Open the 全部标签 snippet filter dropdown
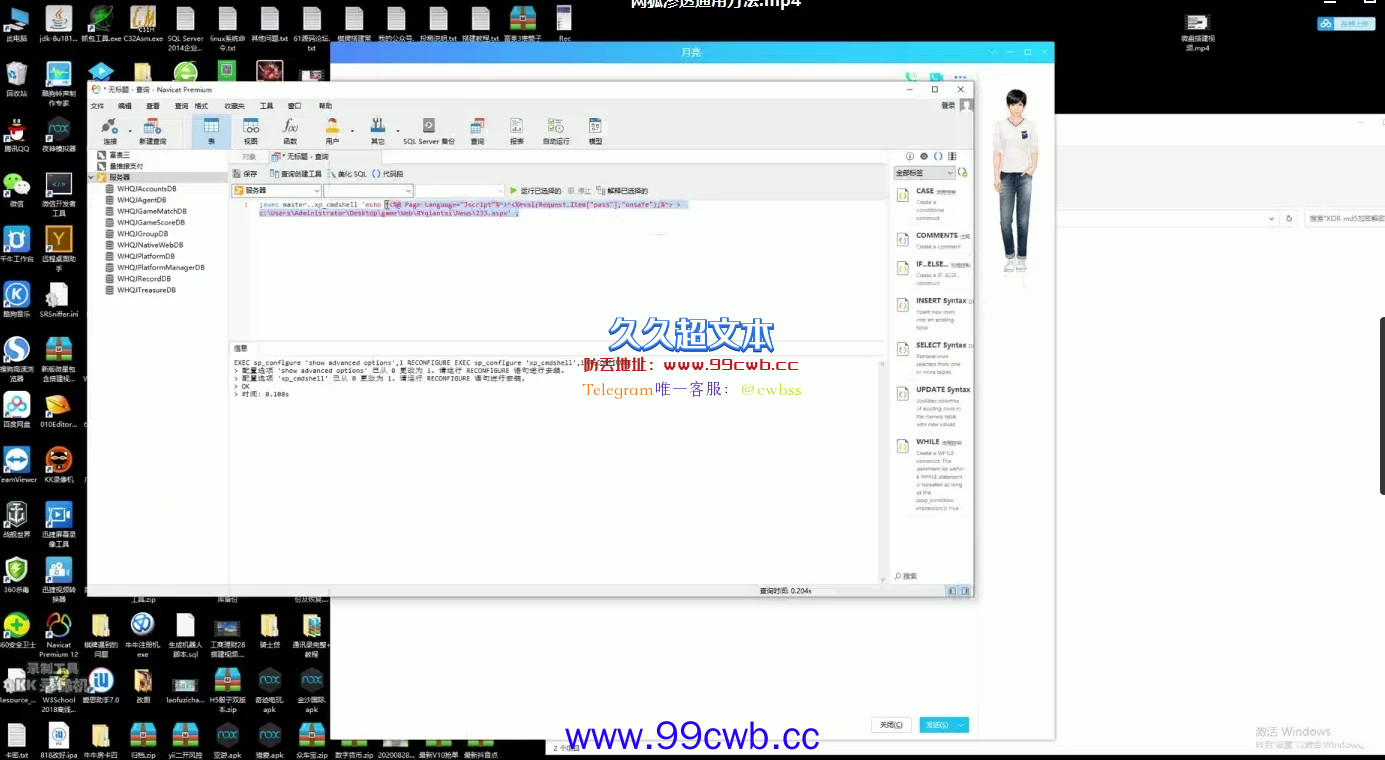The image size is (1385, 760). coord(924,173)
